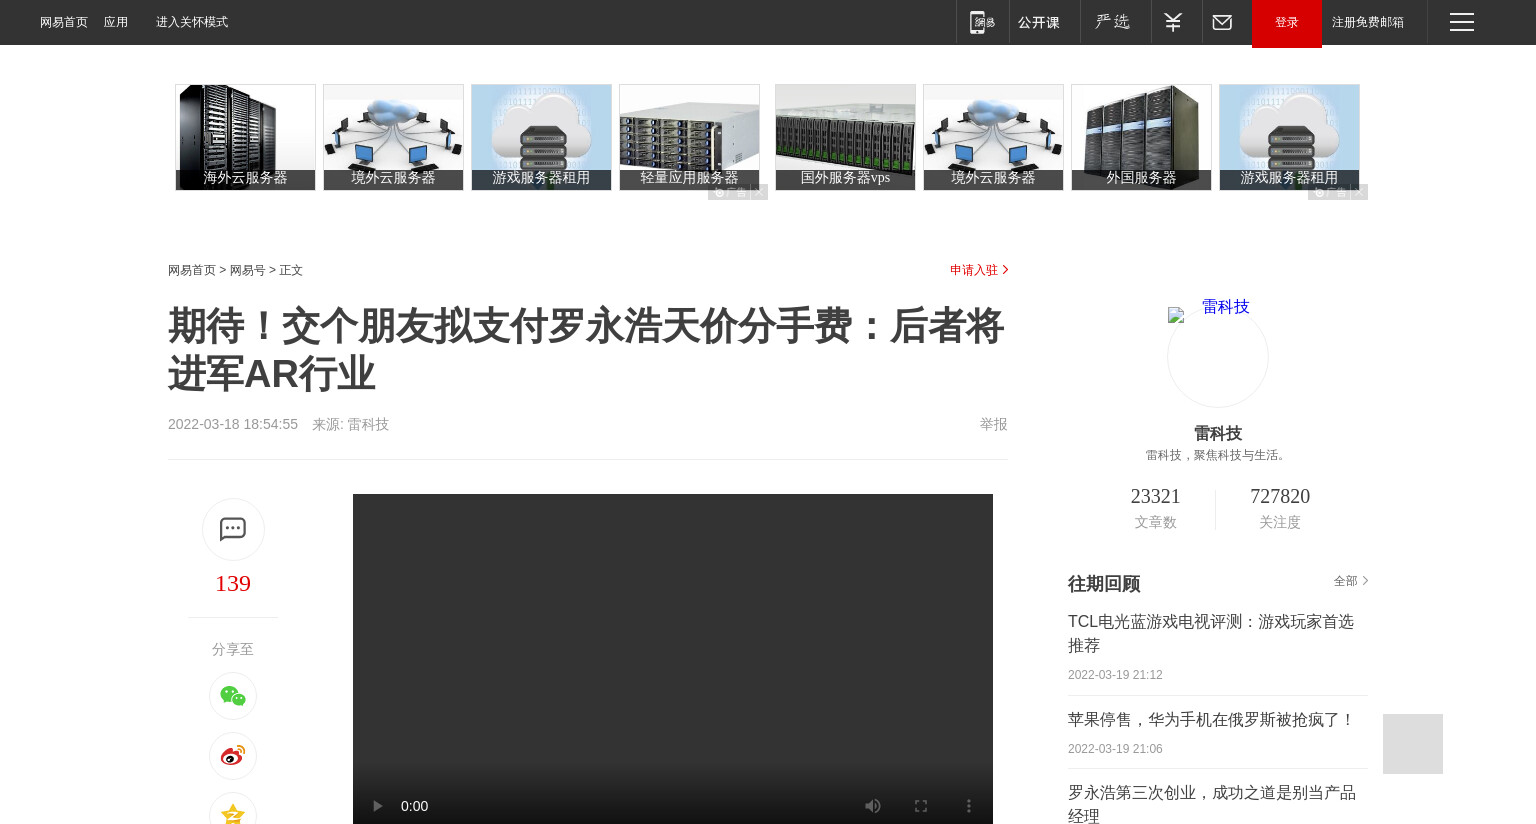The width and height of the screenshot is (1536, 824).
Task: Click 网易首页 breadcrumb link
Action: point(192,270)
